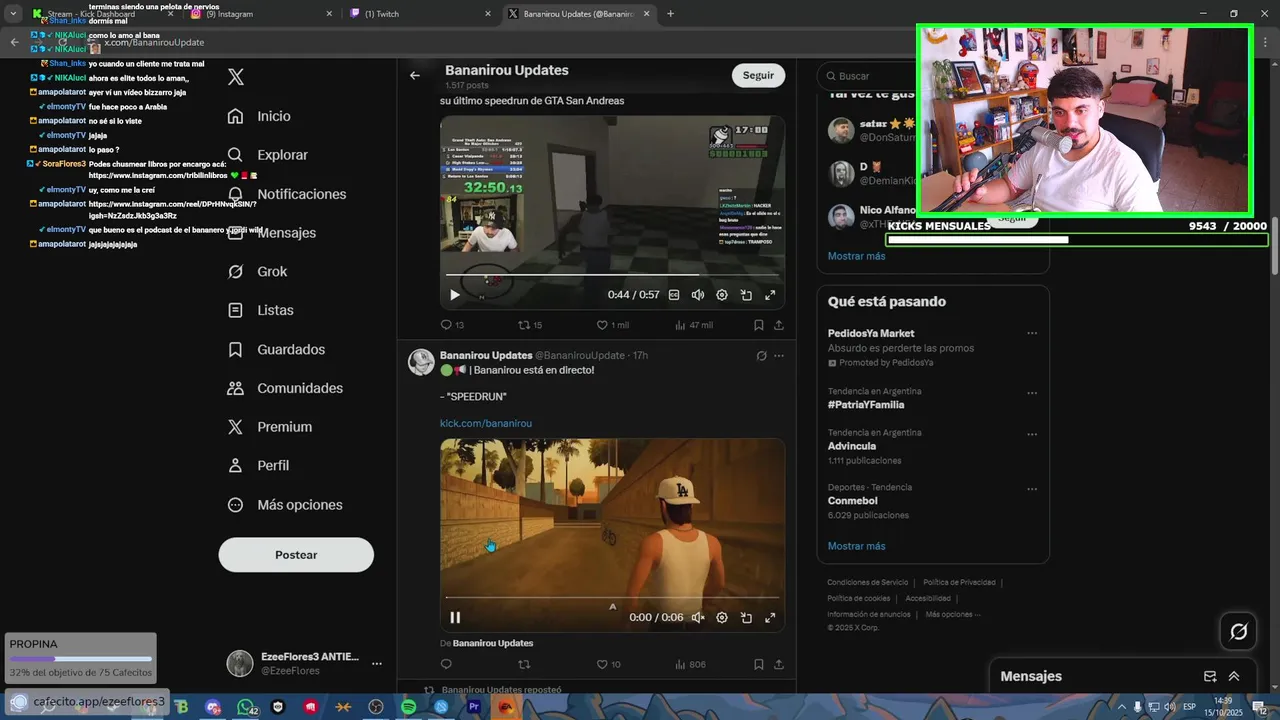Image resolution: width=1280 pixels, height=720 pixels.
Task: Seek on the first video's progress bar
Action: point(612,275)
